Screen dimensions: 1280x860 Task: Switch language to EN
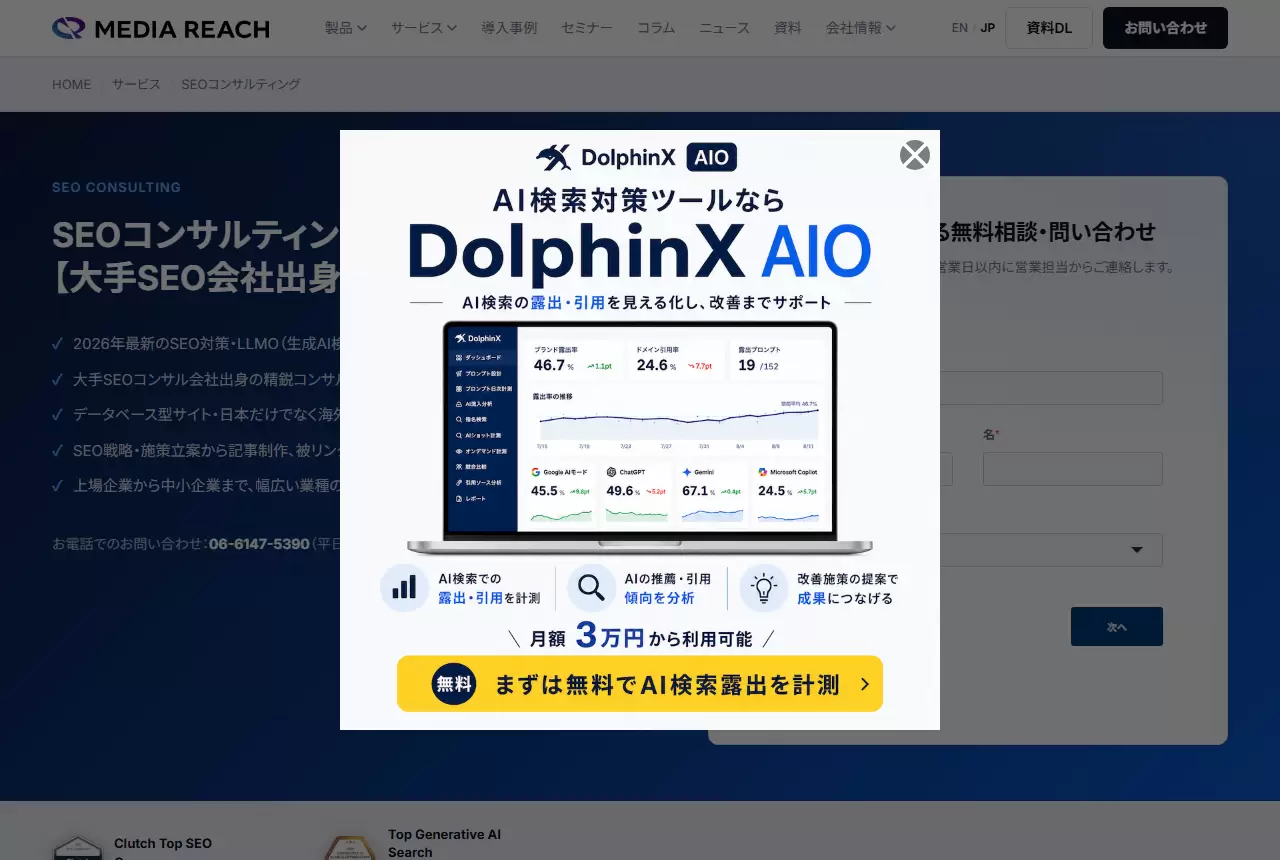tap(960, 28)
